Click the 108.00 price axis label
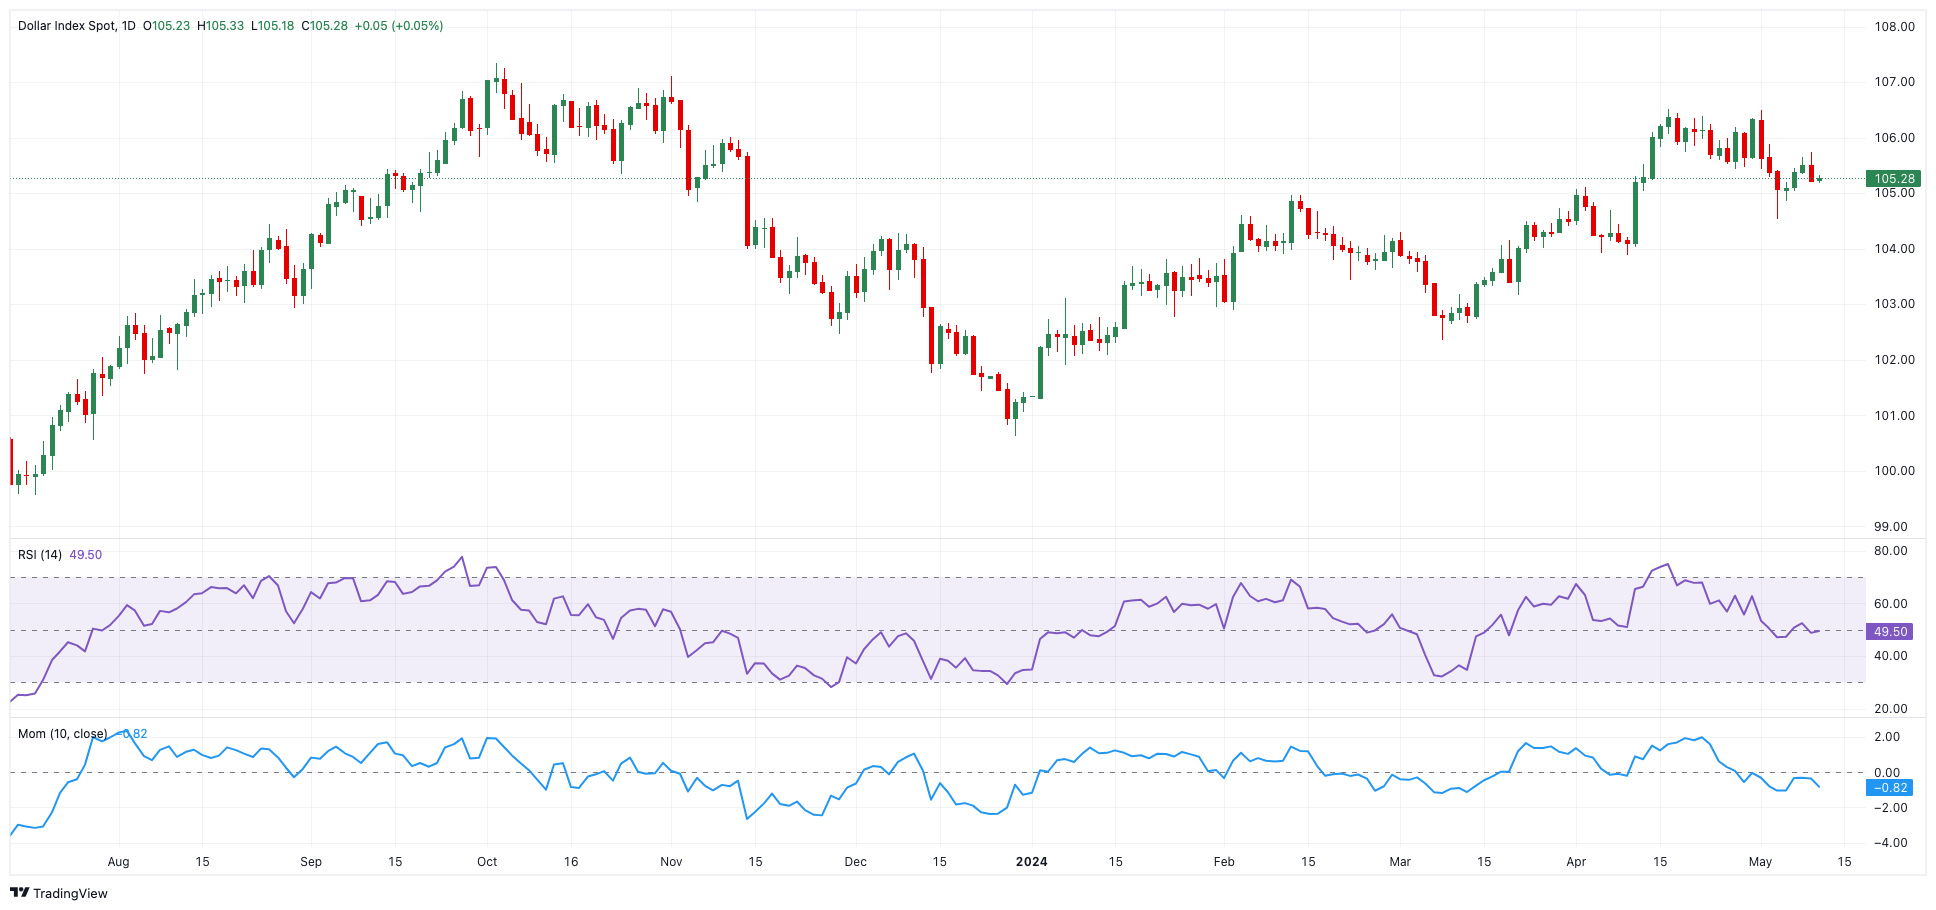Viewport: 1936px width, 910px height. [1894, 27]
